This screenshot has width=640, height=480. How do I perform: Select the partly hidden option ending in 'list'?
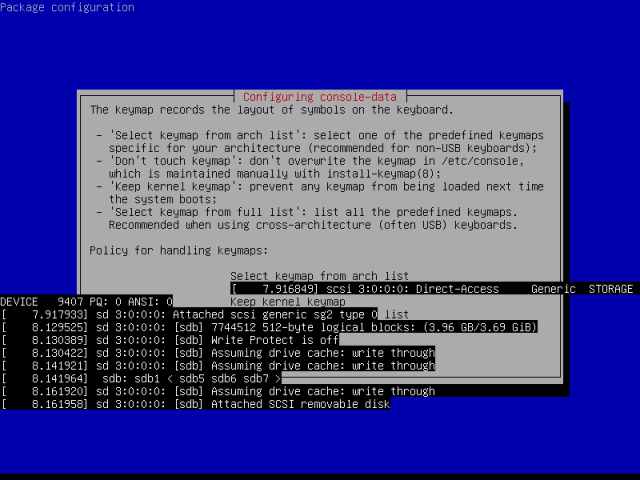[396, 314]
